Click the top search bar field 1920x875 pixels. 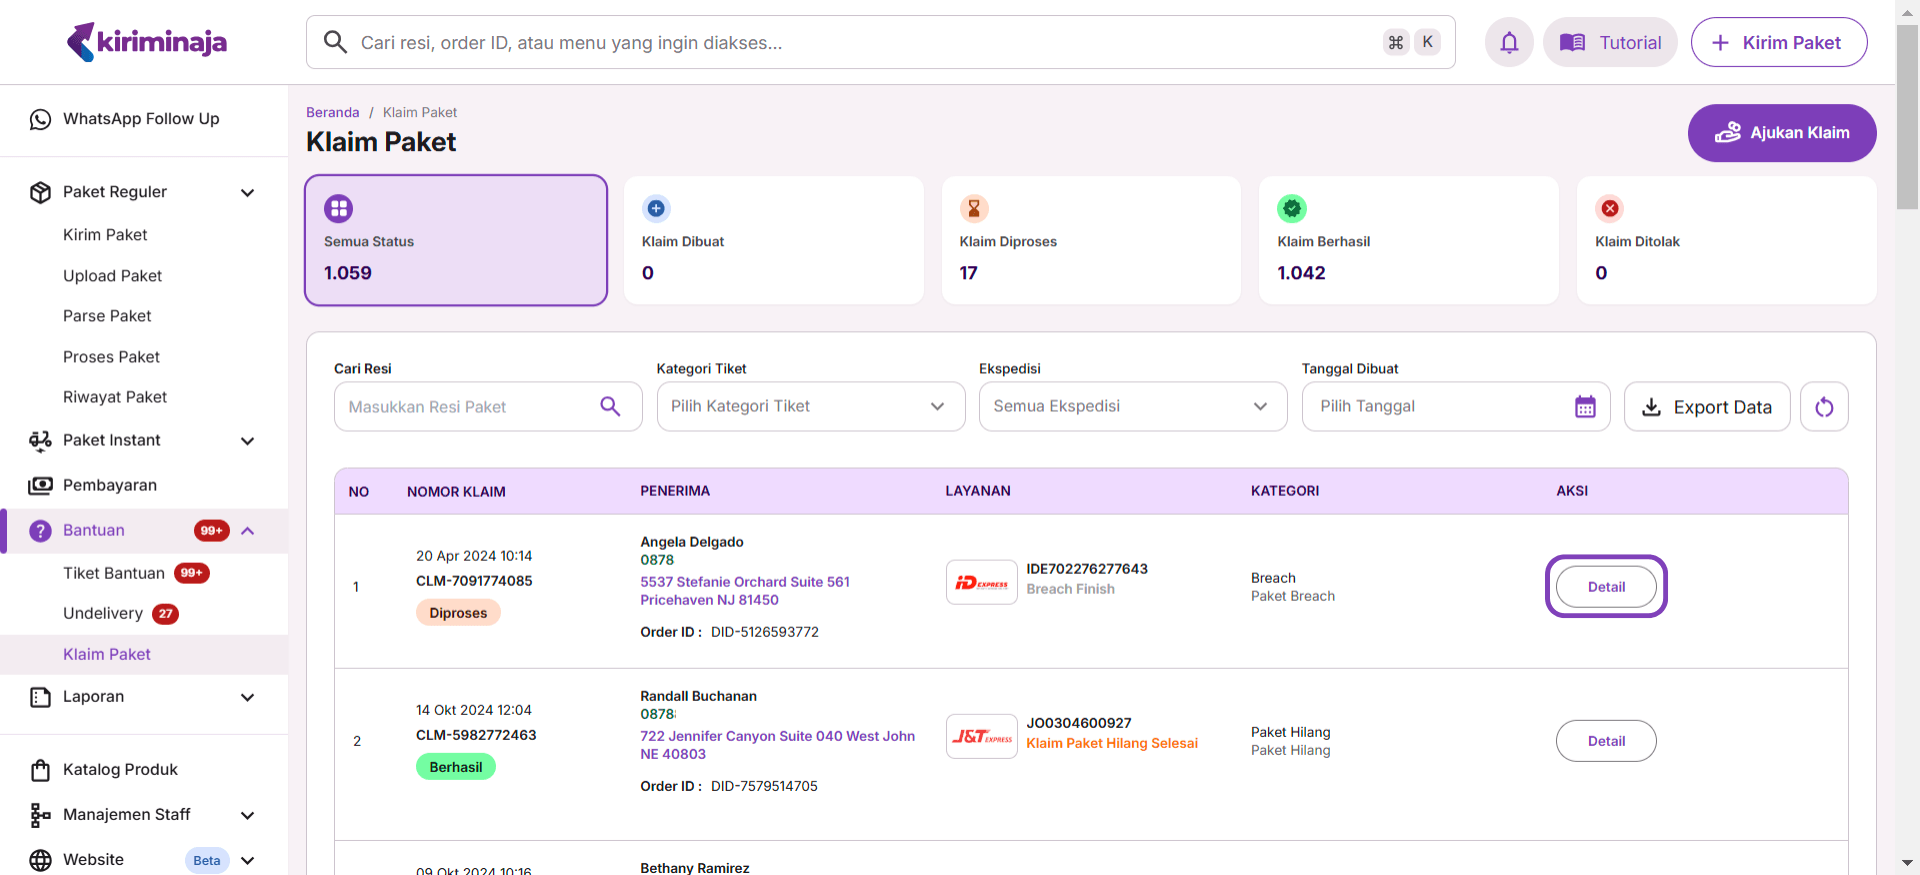pos(860,42)
